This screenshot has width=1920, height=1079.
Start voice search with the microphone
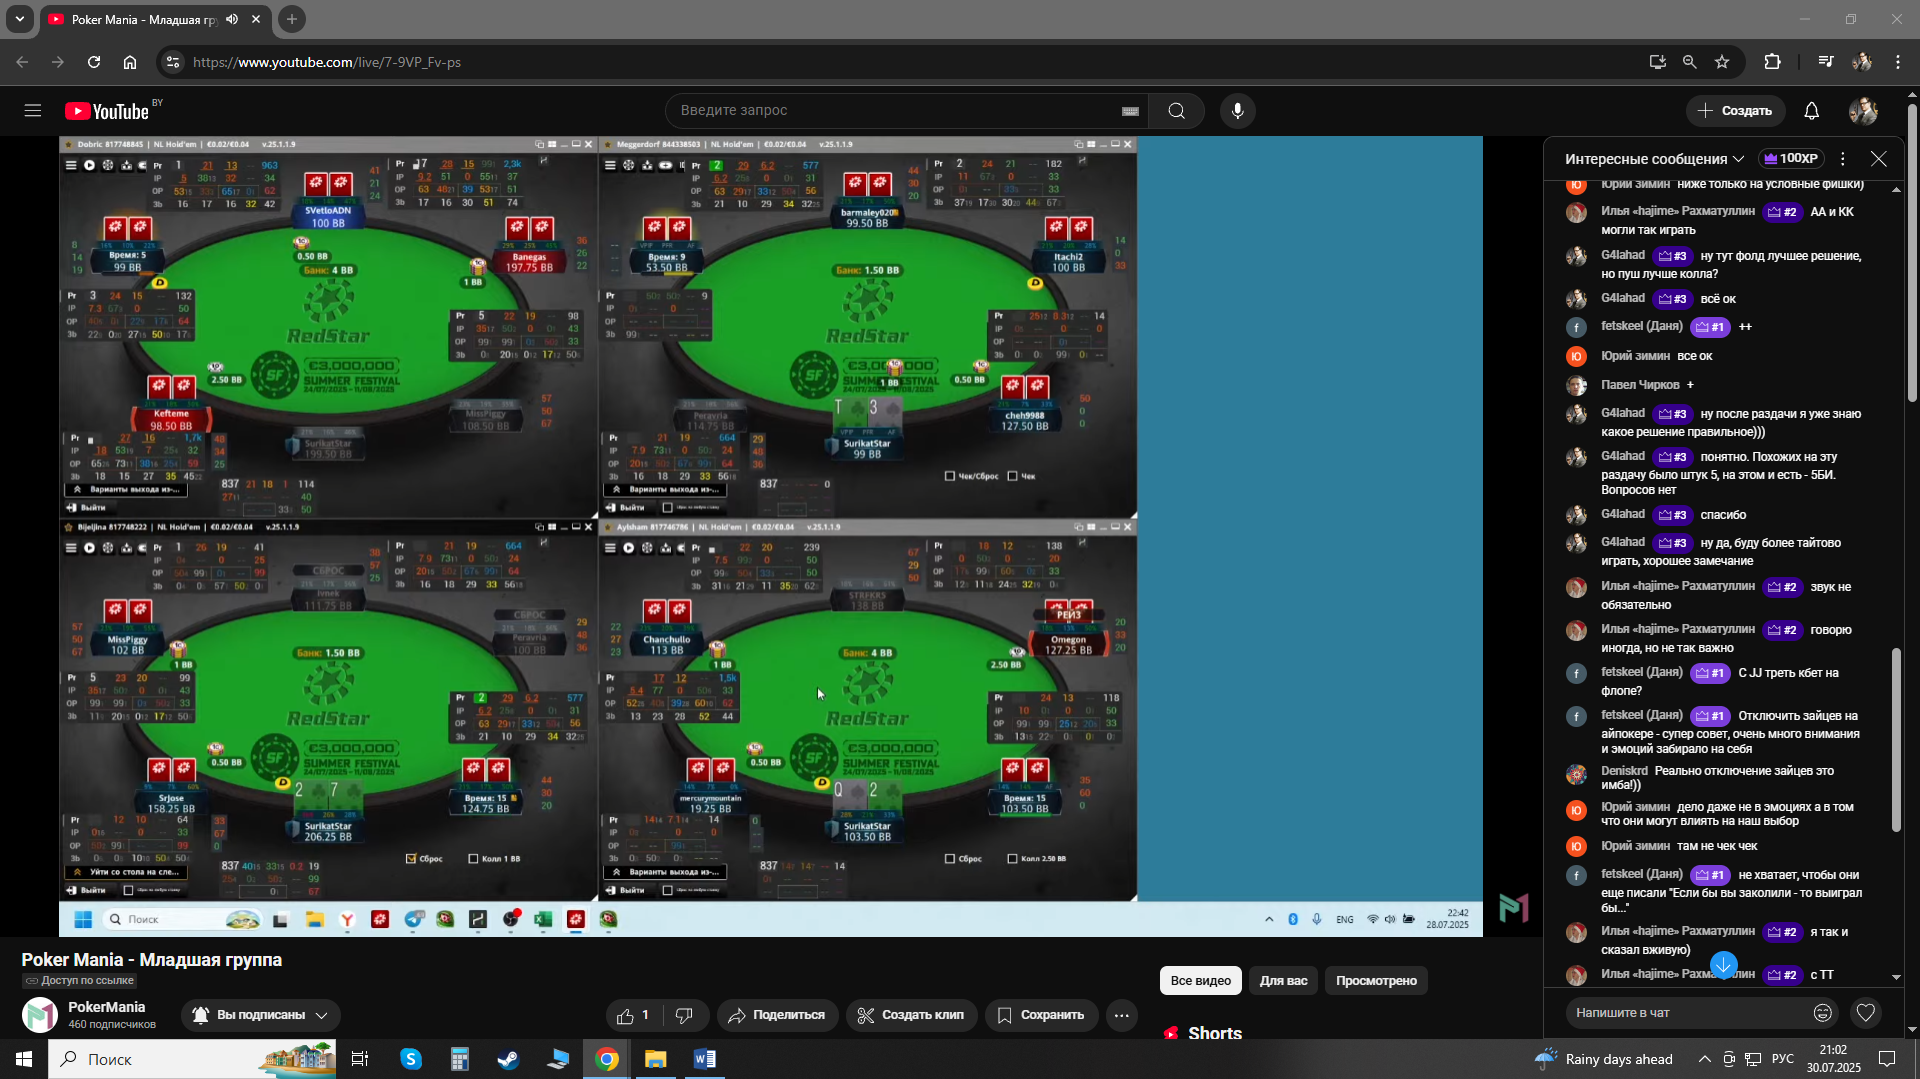pos(1238,111)
